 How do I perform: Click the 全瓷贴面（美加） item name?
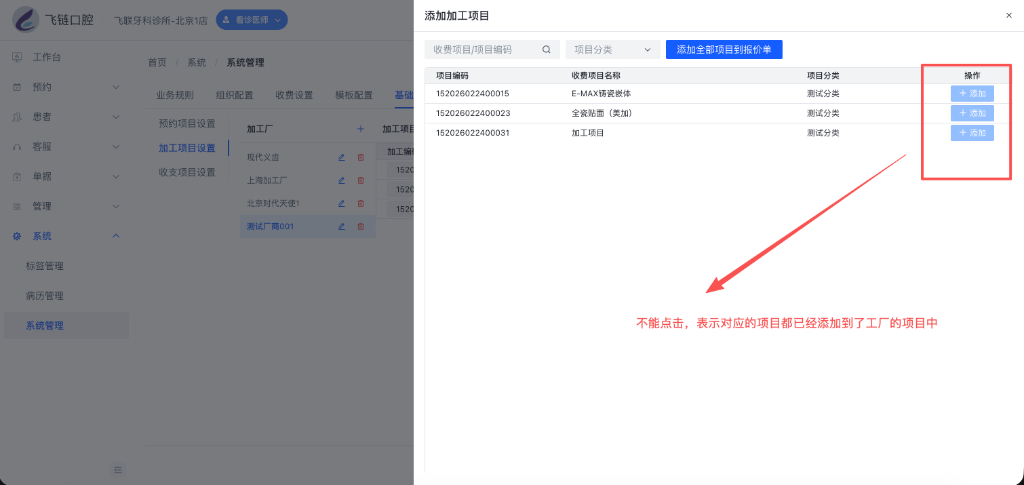coord(602,113)
